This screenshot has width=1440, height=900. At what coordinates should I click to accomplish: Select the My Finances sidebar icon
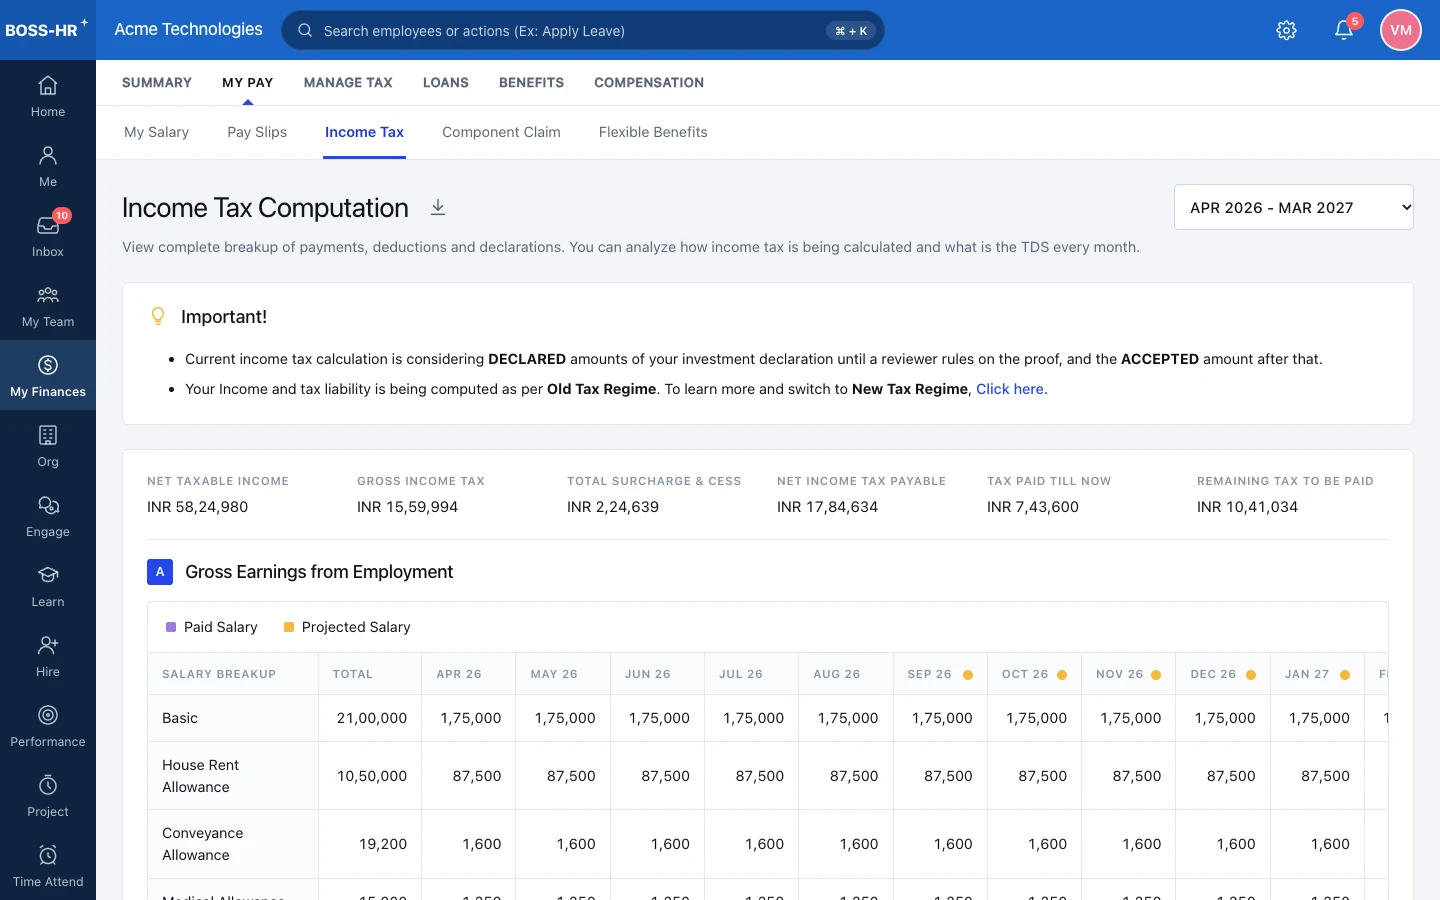click(x=48, y=366)
